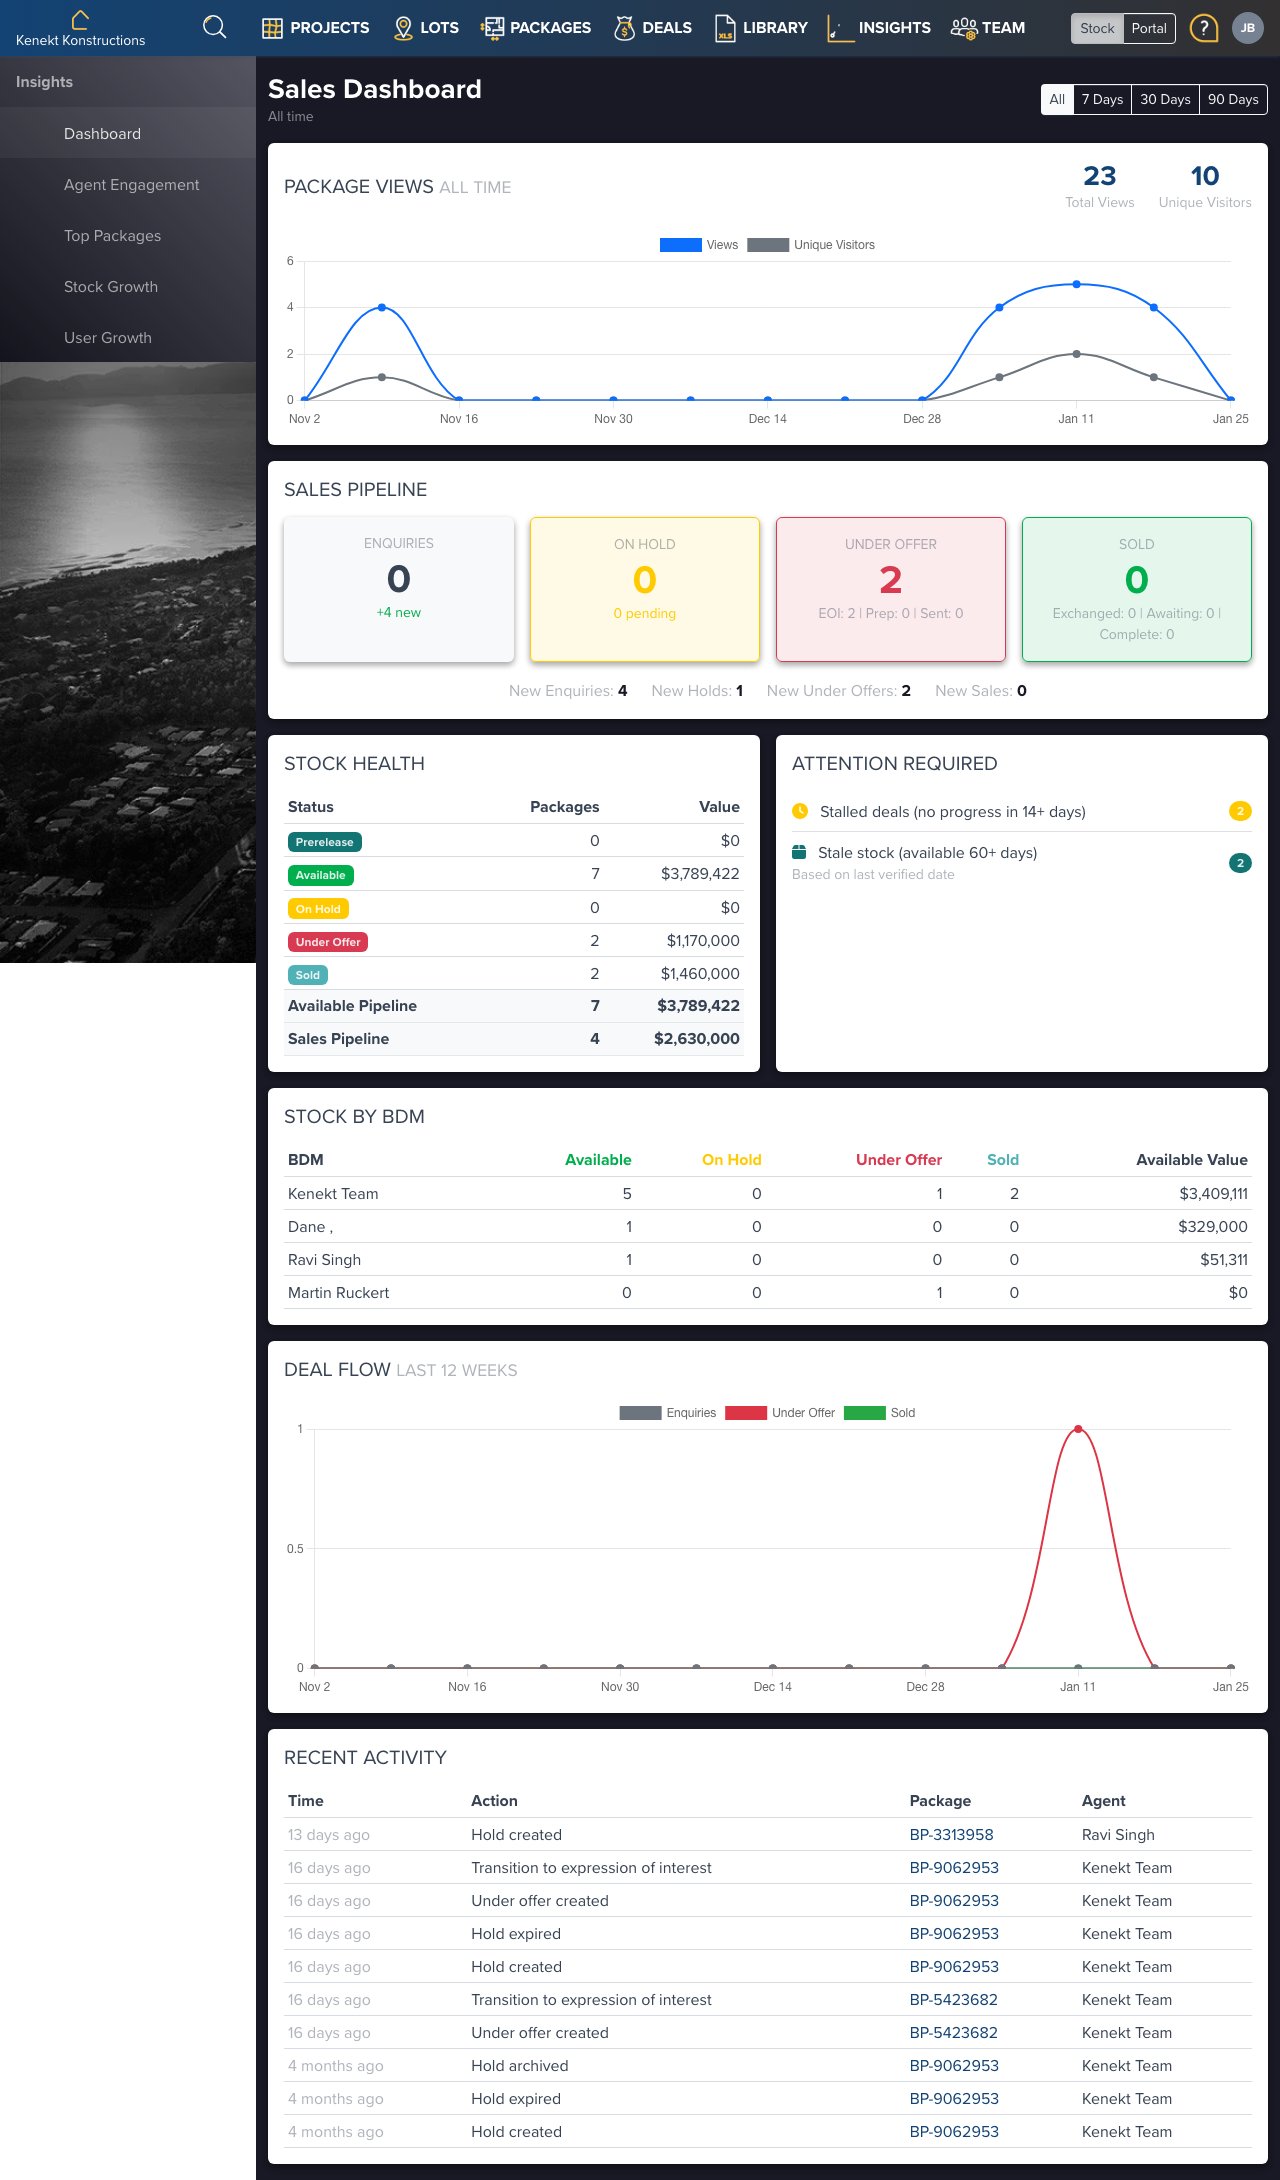The width and height of the screenshot is (1280, 2180).
Task: Click the clock icon beside Stalled deals
Action: tap(800, 811)
